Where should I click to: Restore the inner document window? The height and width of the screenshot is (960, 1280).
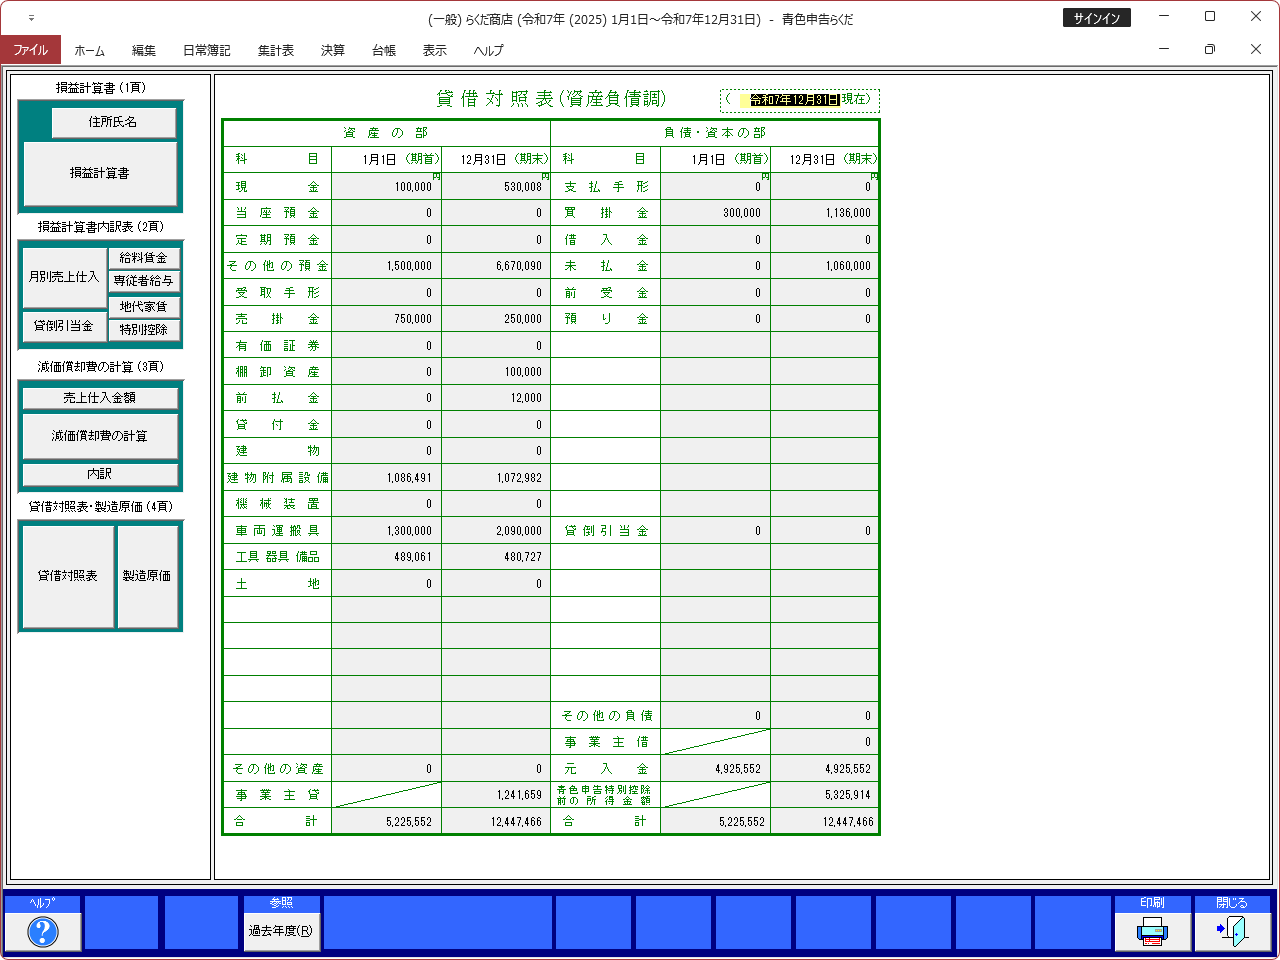point(1209,49)
